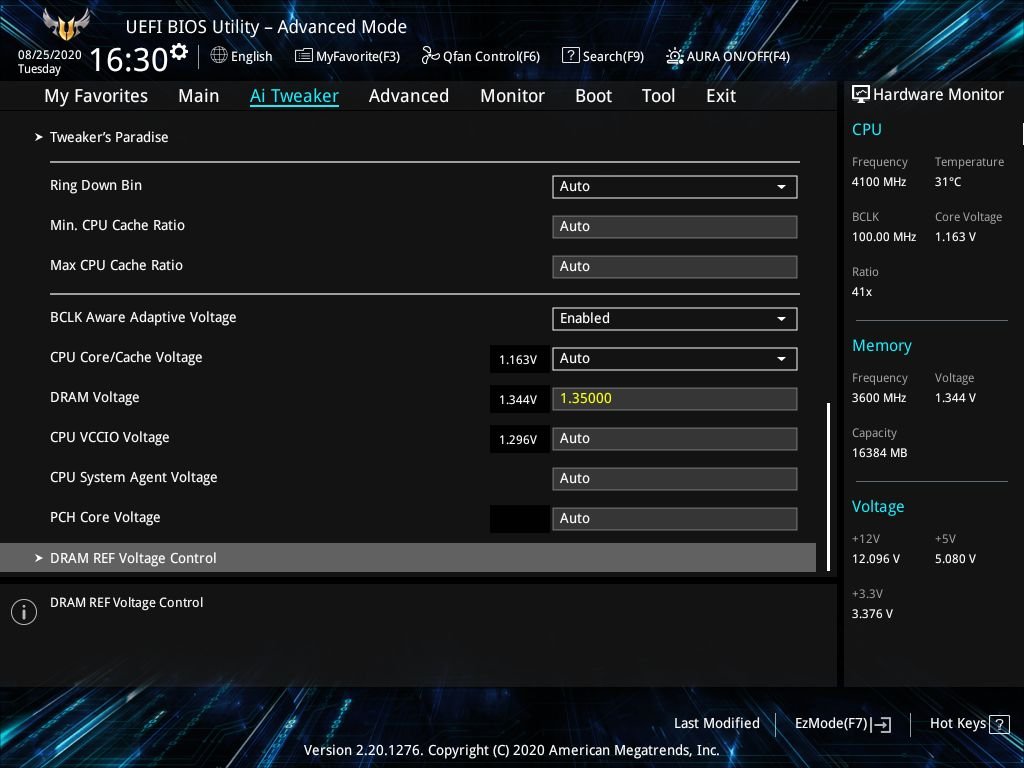Click the Hot Keys question mark icon
The height and width of the screenshot is (768, 1024).
[x=999, y=724]
